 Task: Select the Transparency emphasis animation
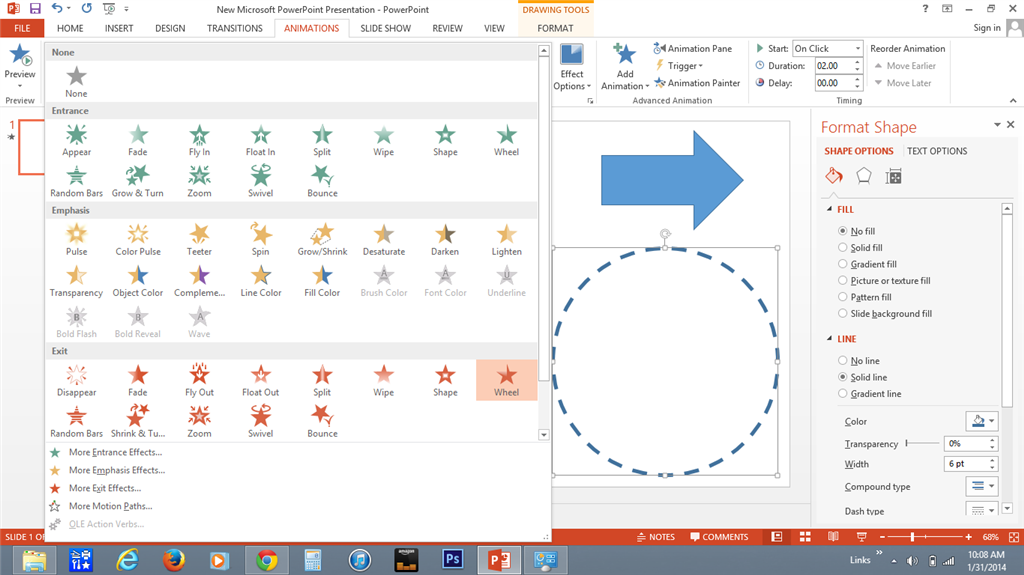[x=76, y=281]
